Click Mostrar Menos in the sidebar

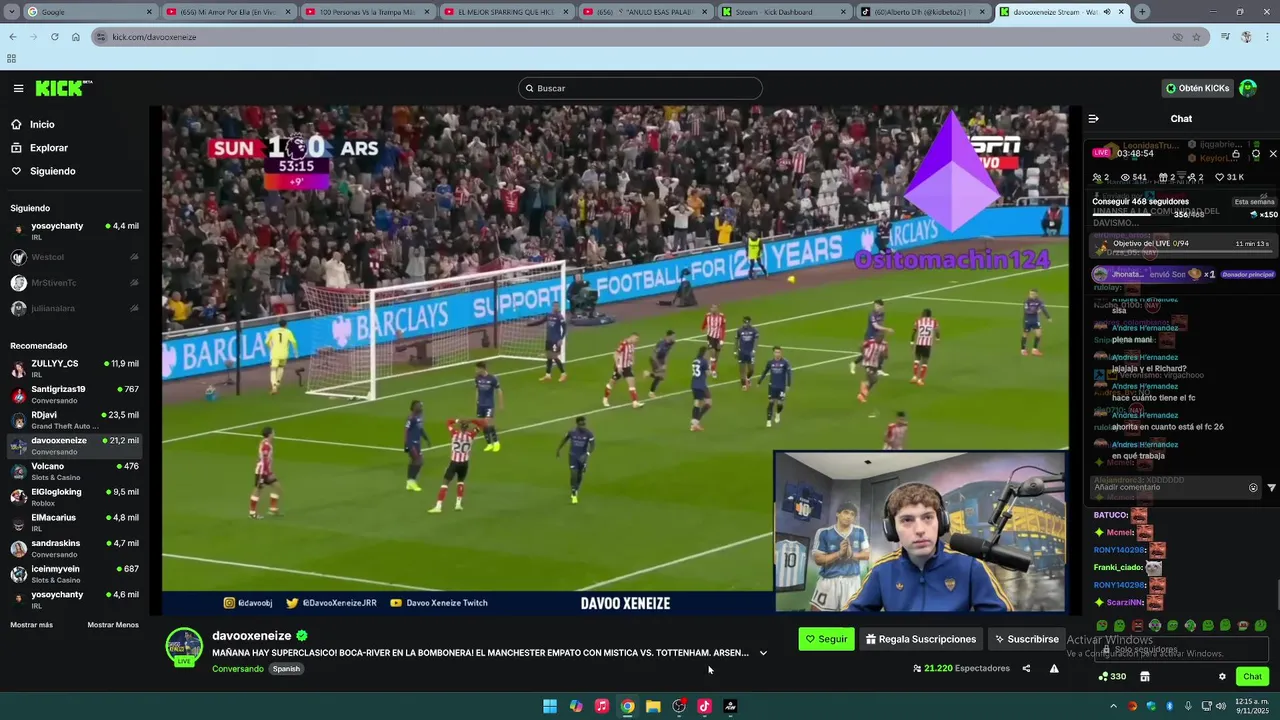pyautogui.click(x=113, y=625)
